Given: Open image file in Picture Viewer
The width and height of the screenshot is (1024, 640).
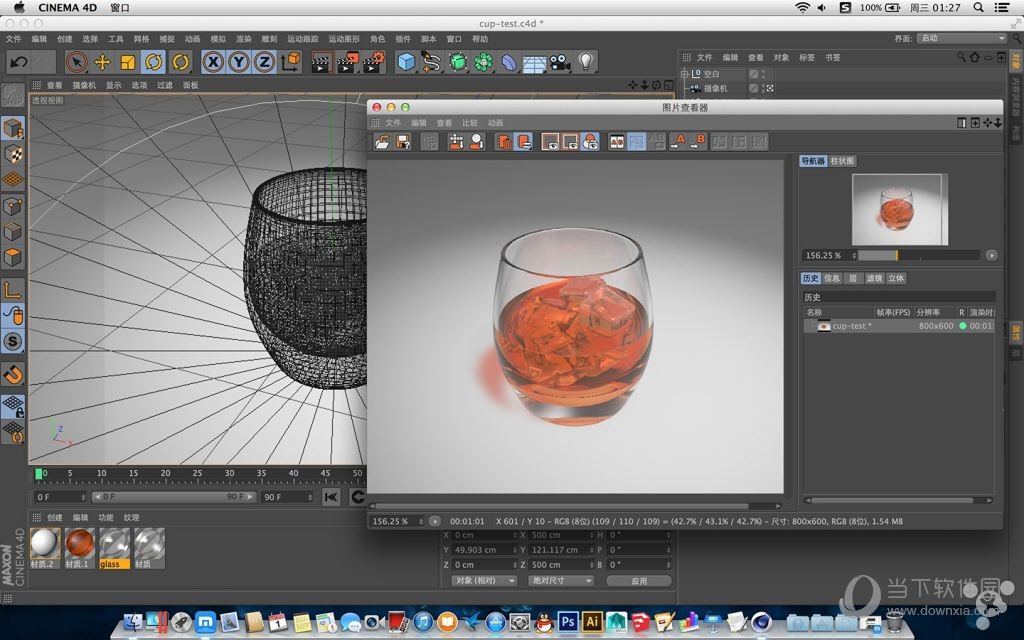Looking at the screenshot, I should click(x=383, y=142).
